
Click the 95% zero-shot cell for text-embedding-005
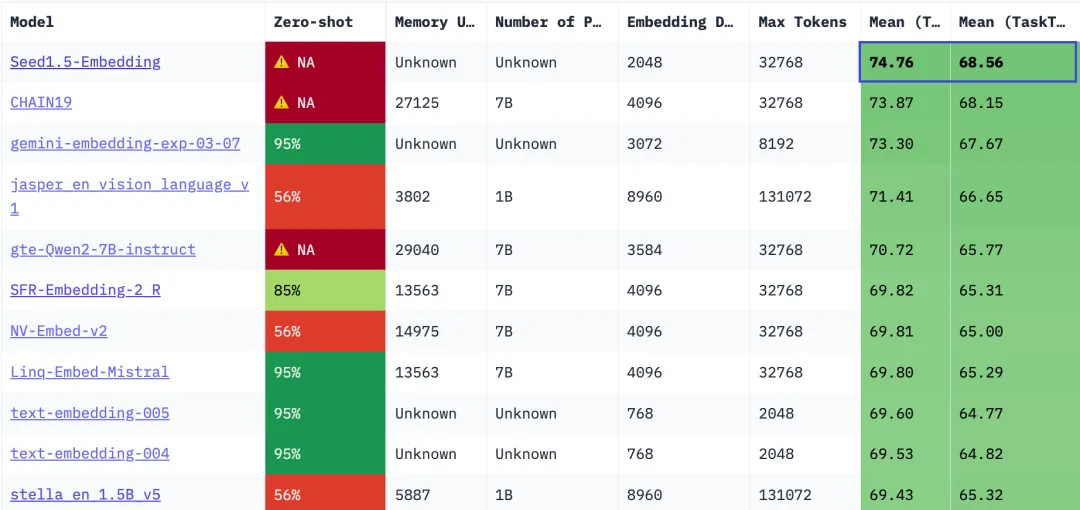point(325,414)
